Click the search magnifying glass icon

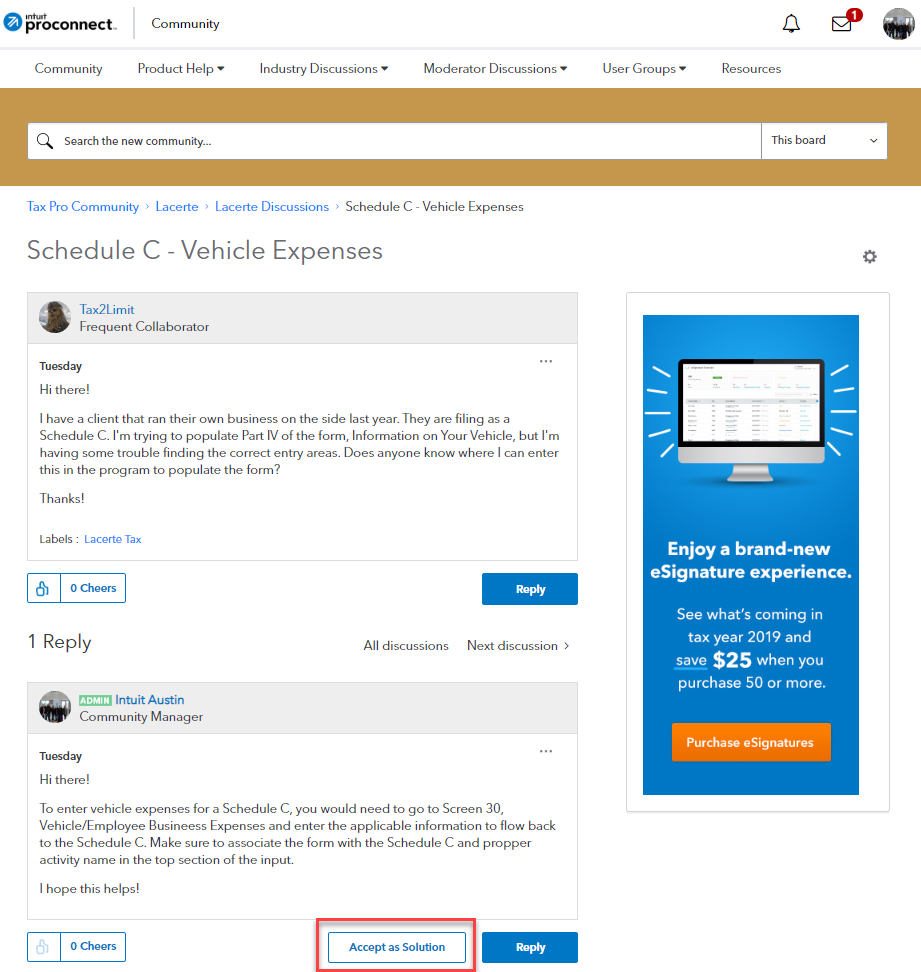point(45,141)
